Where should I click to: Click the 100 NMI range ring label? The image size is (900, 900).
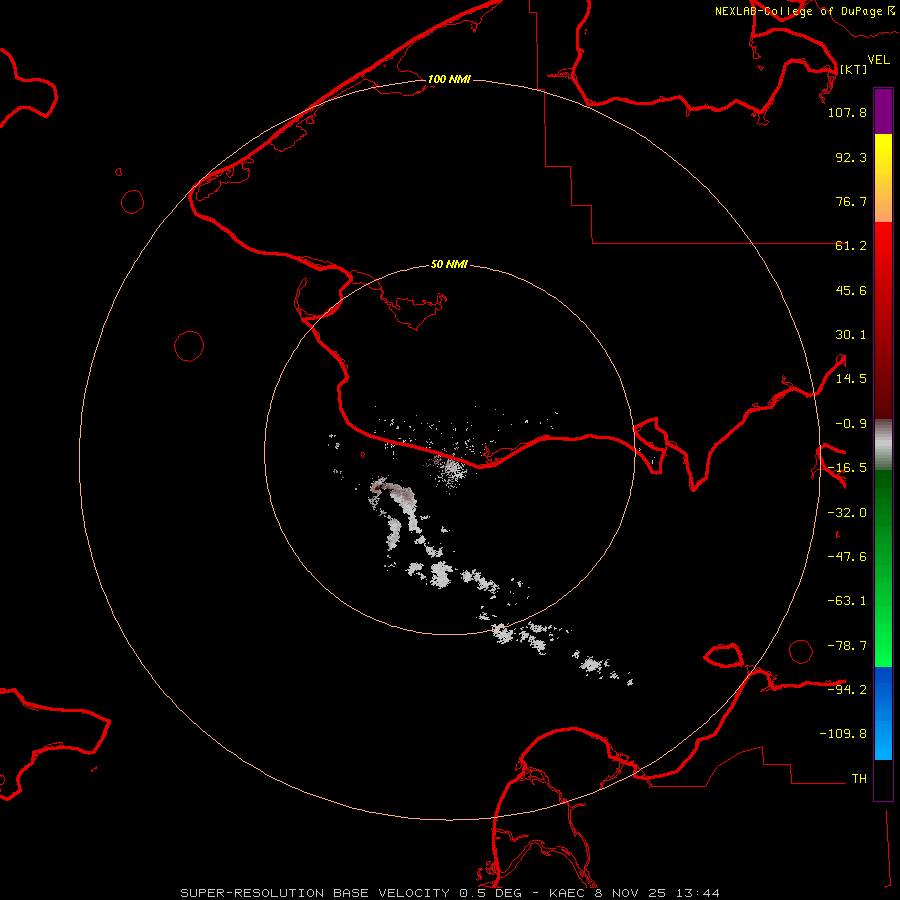[449, 79]
